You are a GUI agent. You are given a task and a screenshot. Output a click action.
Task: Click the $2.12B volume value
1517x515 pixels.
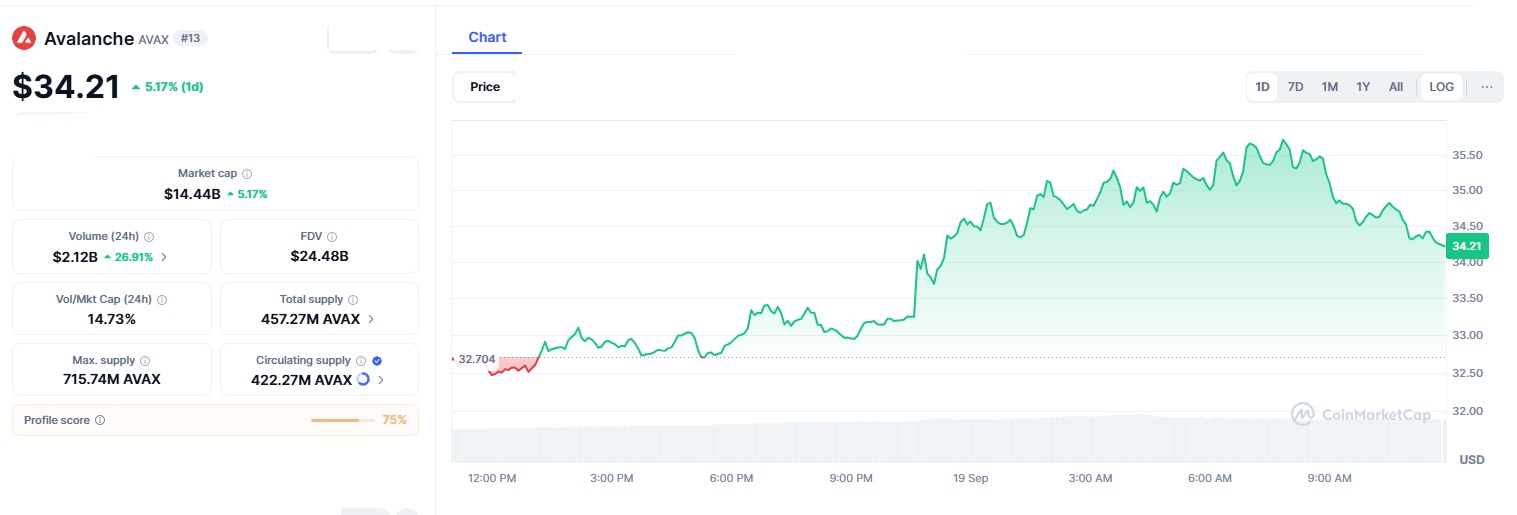pos(75,257)
